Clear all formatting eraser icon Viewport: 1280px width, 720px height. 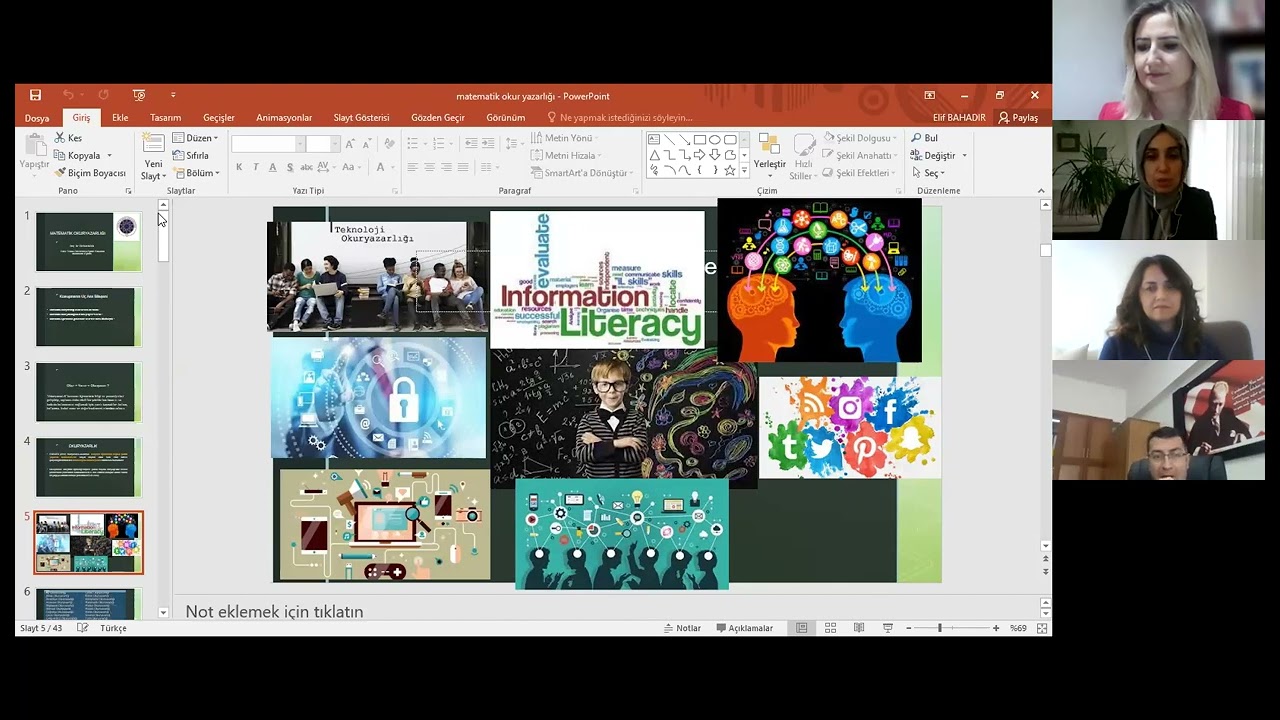point(389,144)
